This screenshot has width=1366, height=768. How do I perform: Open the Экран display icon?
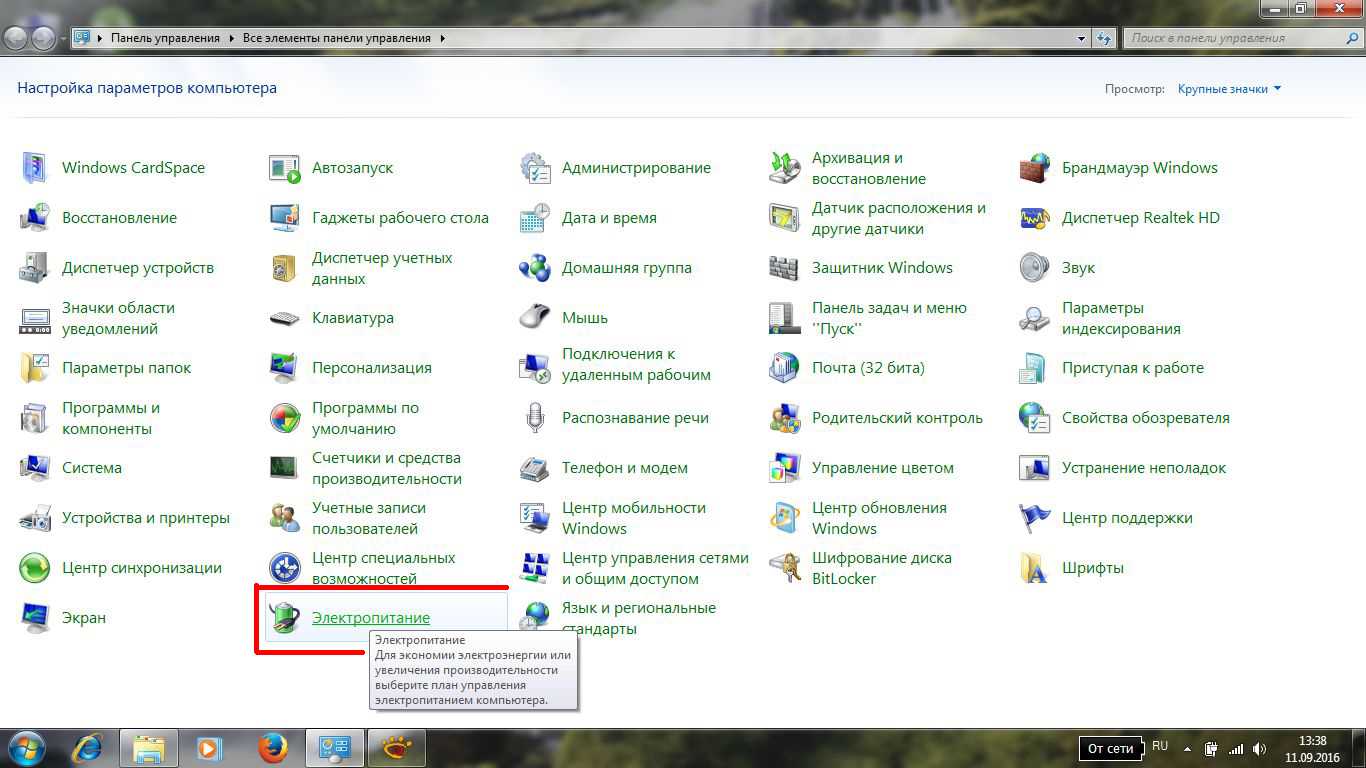point(35,618)
